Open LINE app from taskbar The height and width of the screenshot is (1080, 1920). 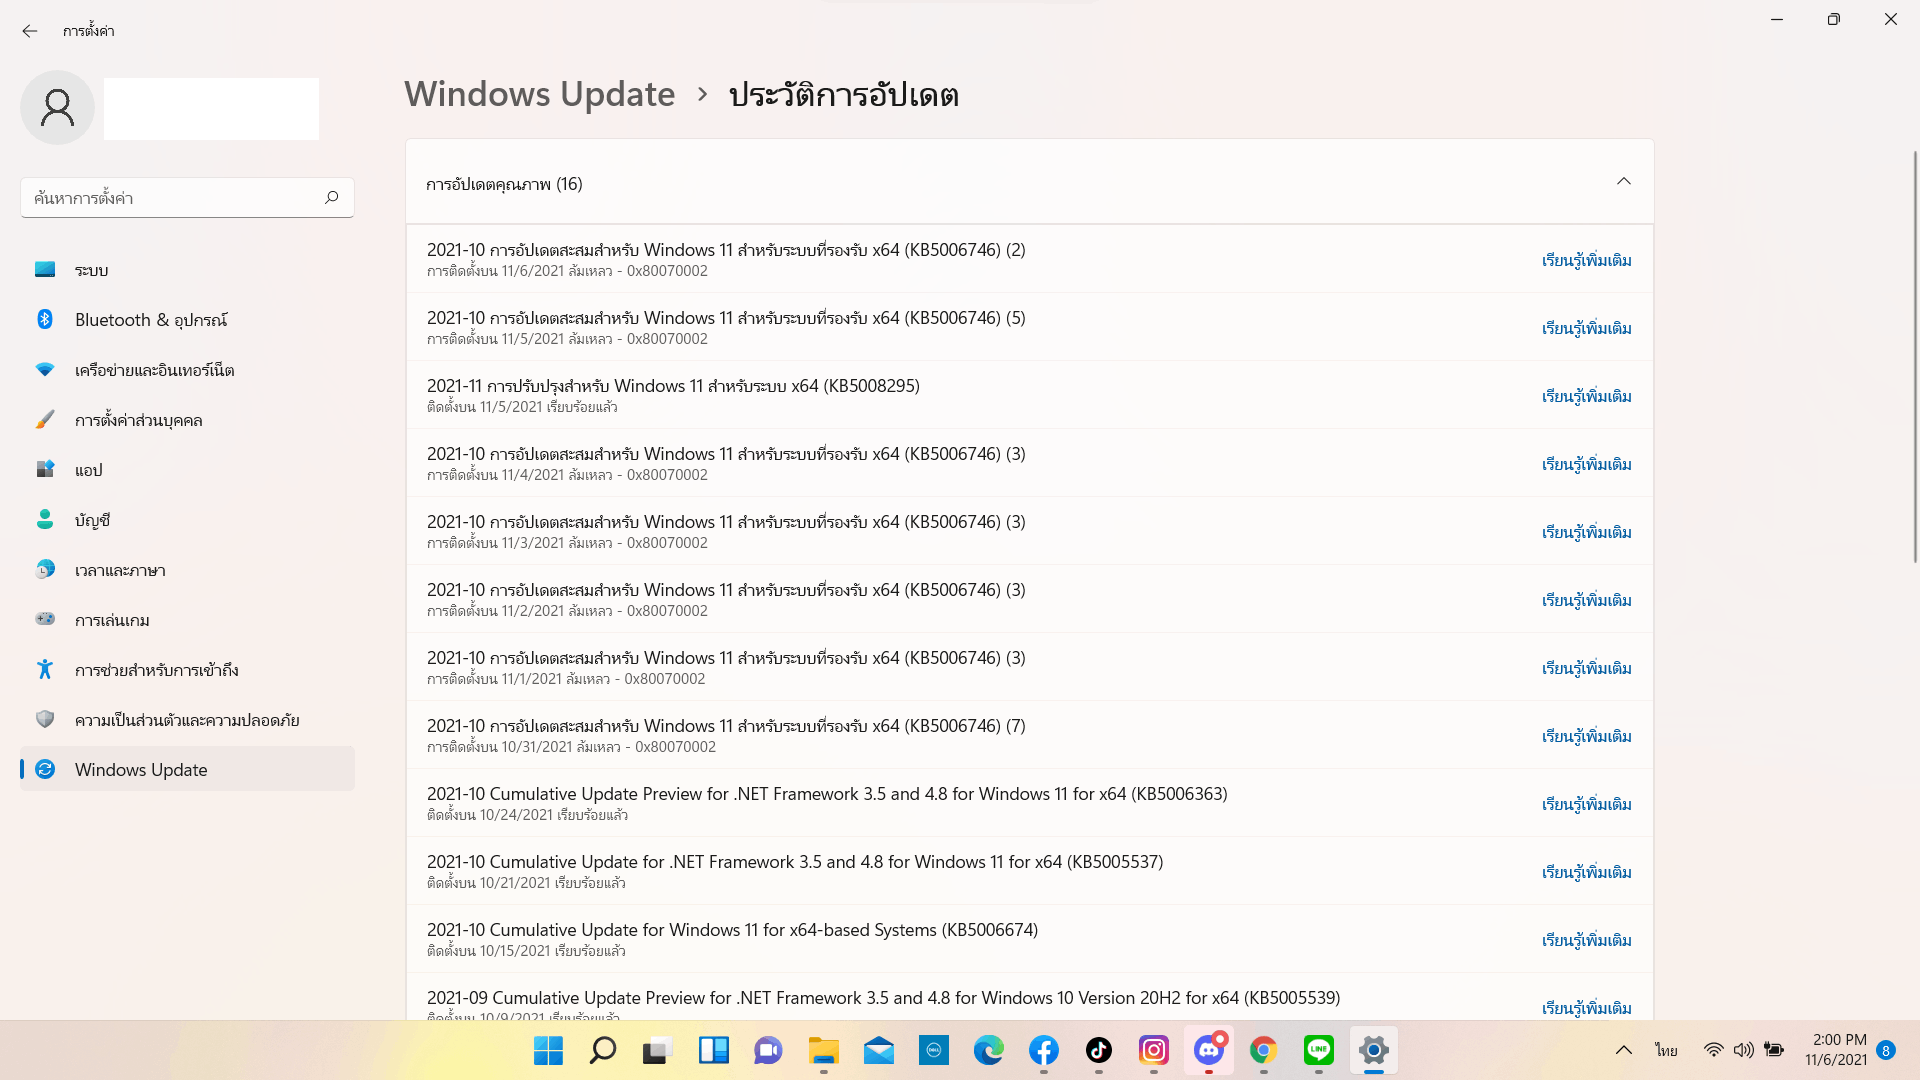pyautogui.click(x=1318, y=1050)
